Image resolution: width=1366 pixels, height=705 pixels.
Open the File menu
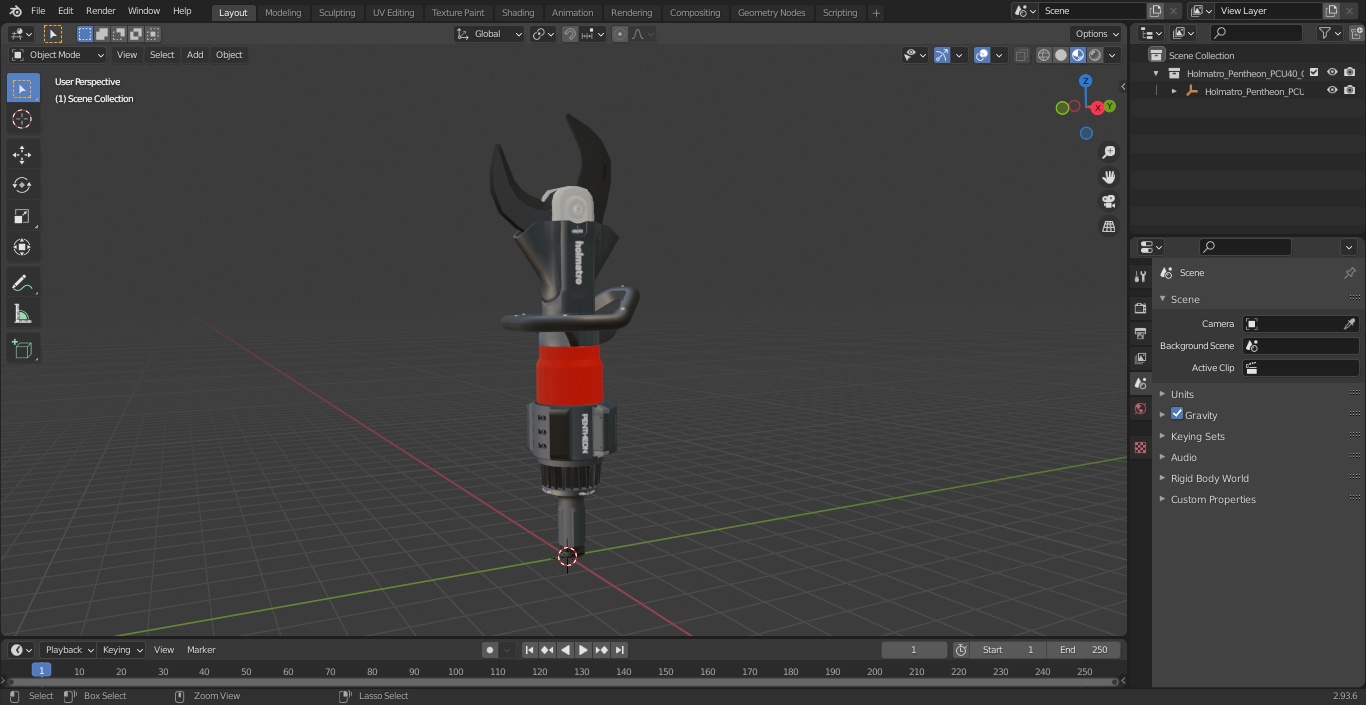[38, 11]
